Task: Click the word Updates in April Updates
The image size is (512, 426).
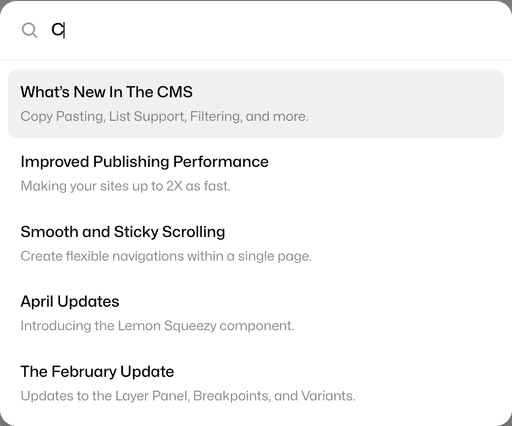Action: point(88,302)
